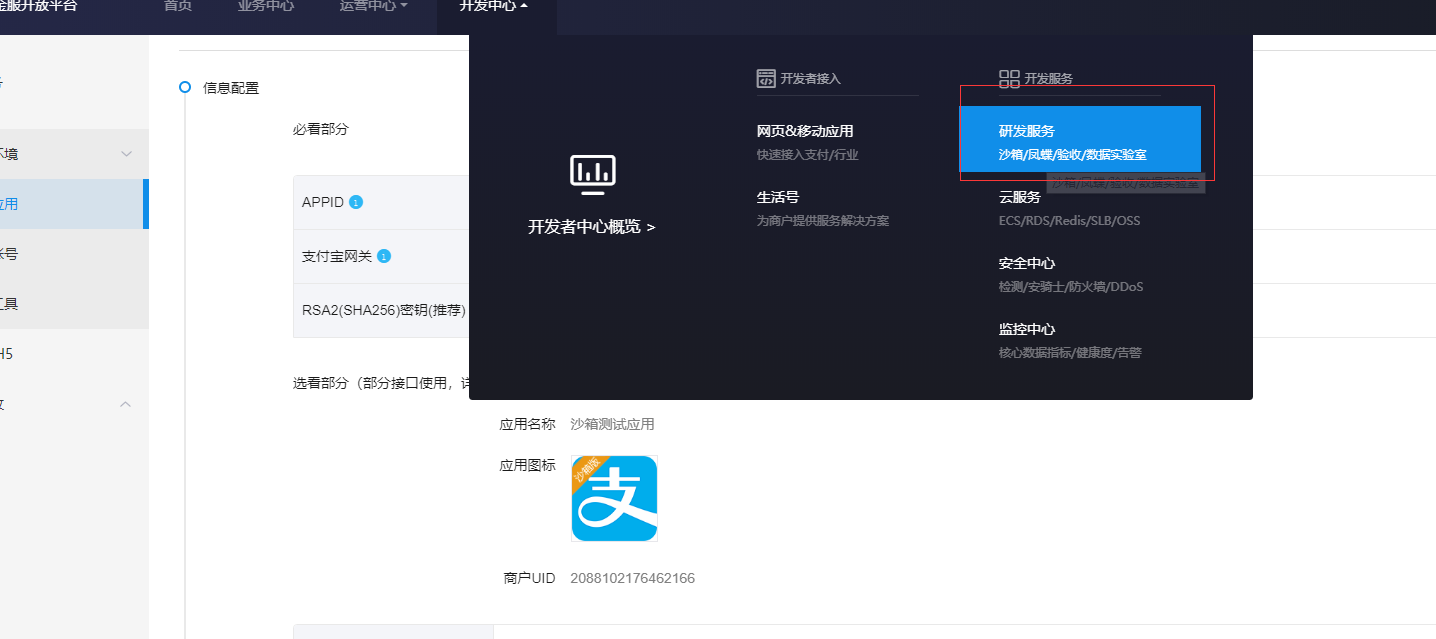1436x639 pixels.
Task: Click the info icon next to 支付宝网关
Action: pyautogui.click(x=384, y=256)
